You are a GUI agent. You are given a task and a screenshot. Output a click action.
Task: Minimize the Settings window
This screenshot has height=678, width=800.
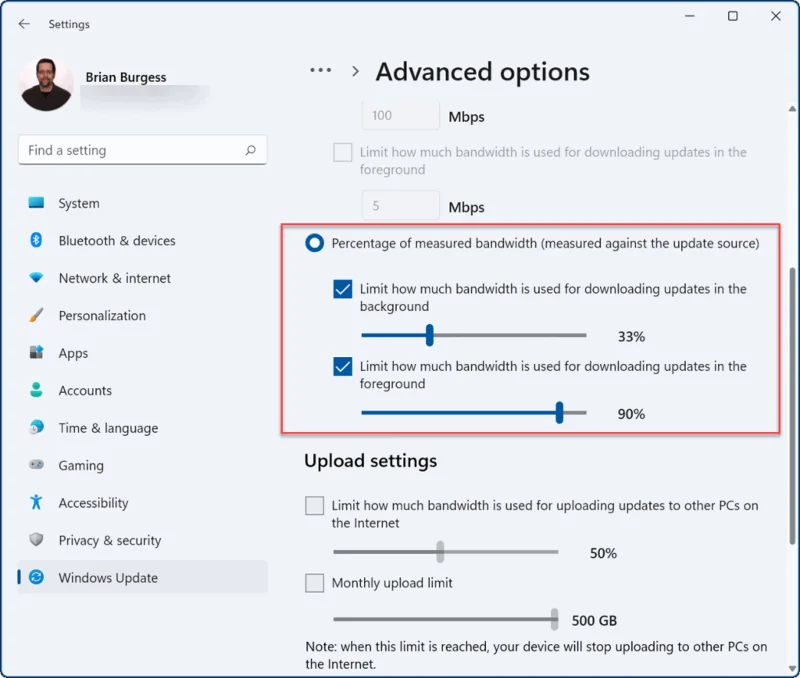(x=690, y=16)
